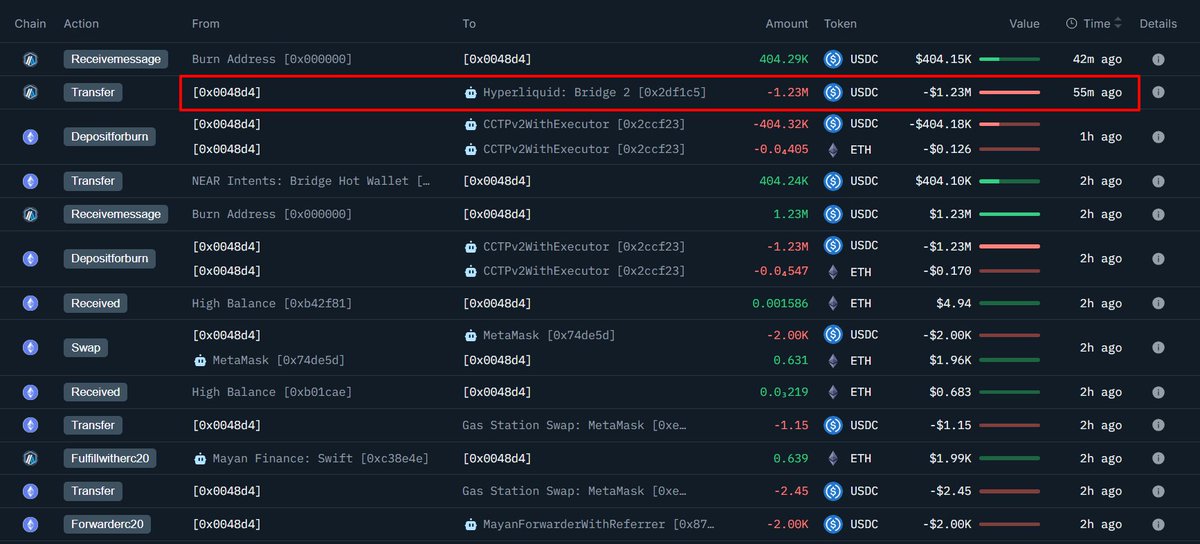Click the USDC token icon in the 404.29K row
This screenshot has height=544, width=1200.
pyautogui.click(x=833, y=59)
